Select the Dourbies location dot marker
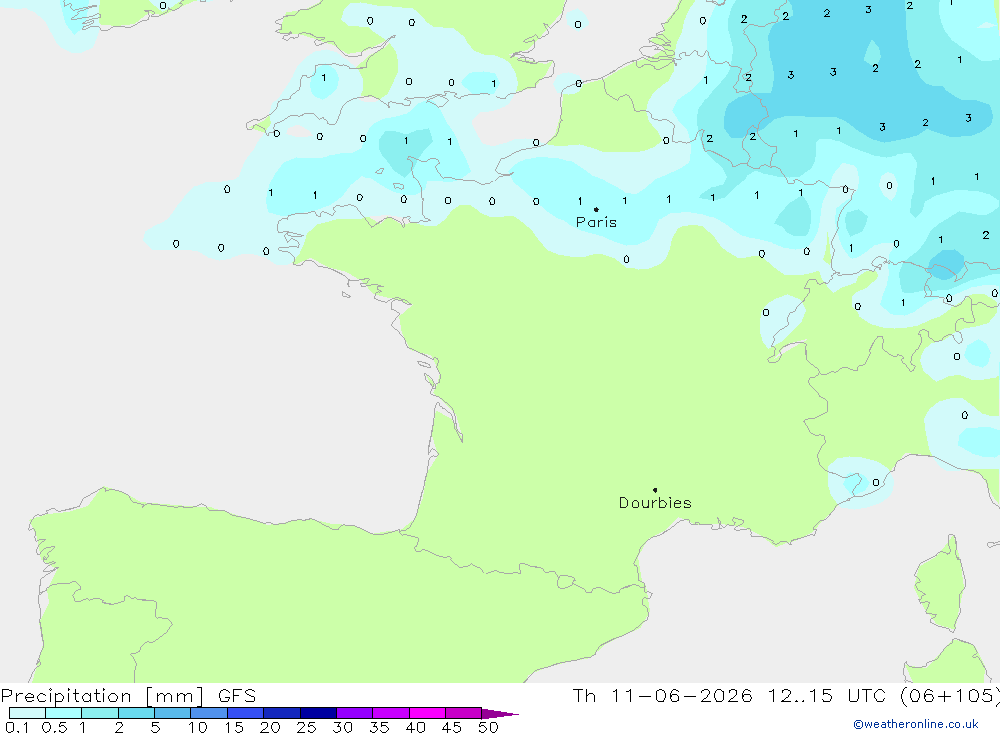This screenshot has width=1000, height=733. click(655, 490)
